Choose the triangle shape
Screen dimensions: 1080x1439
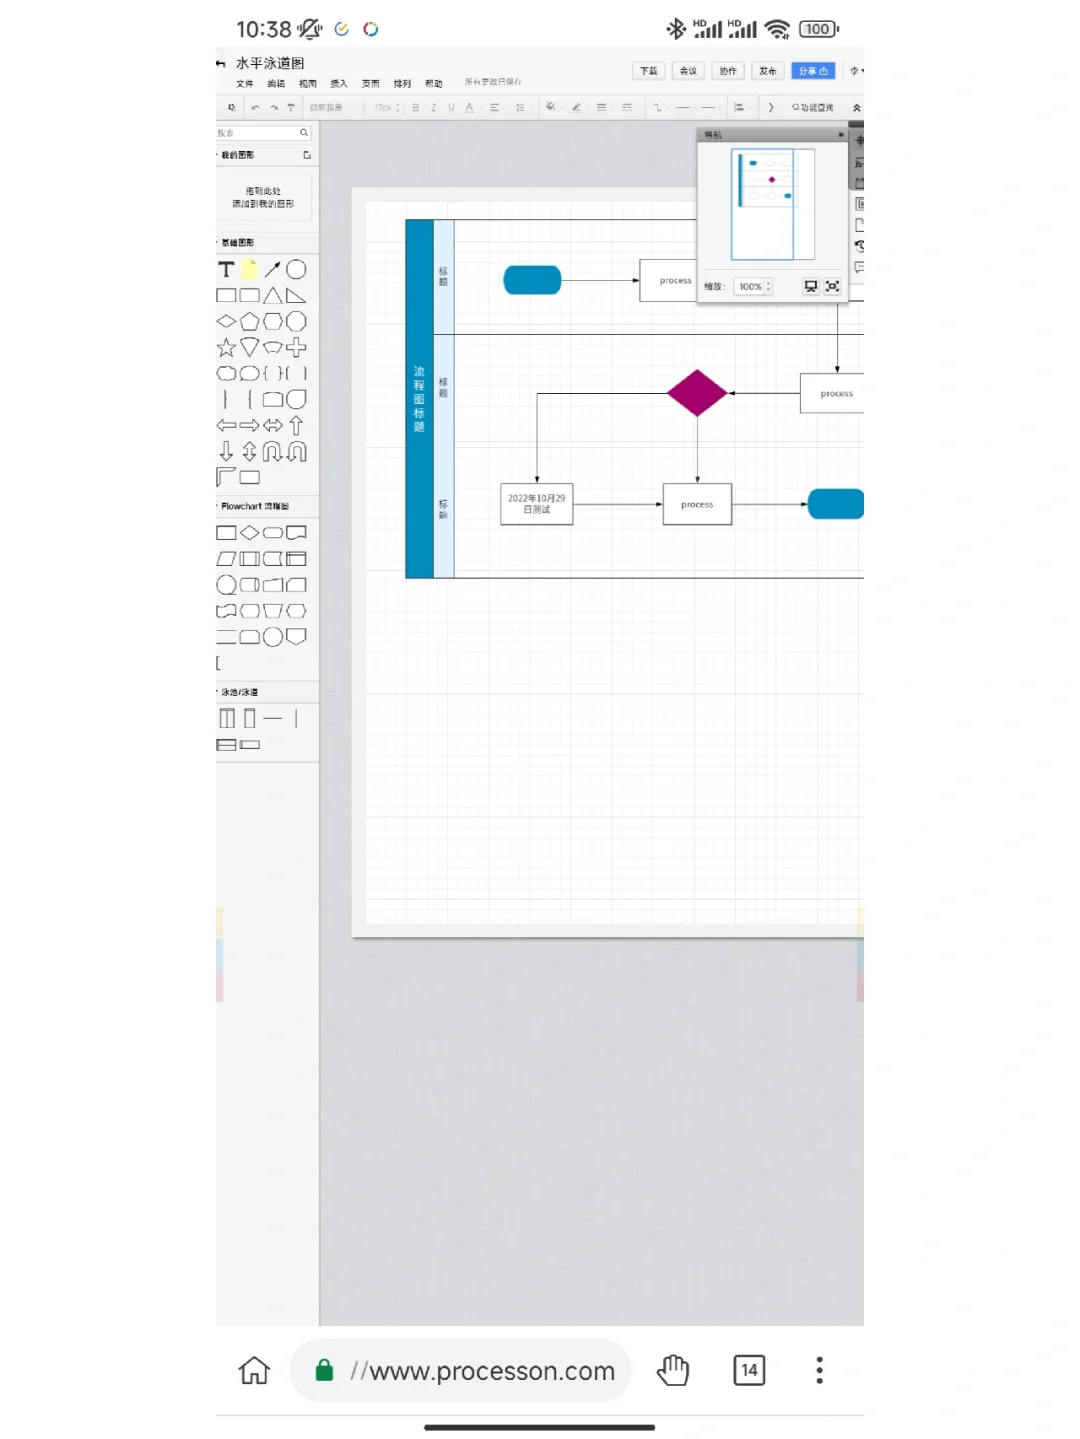[272, 295]
